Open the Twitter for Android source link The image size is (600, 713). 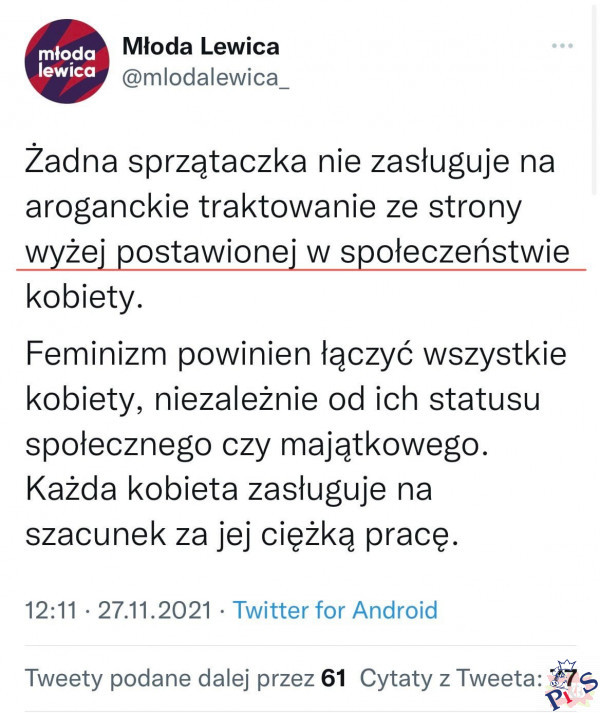335,610
